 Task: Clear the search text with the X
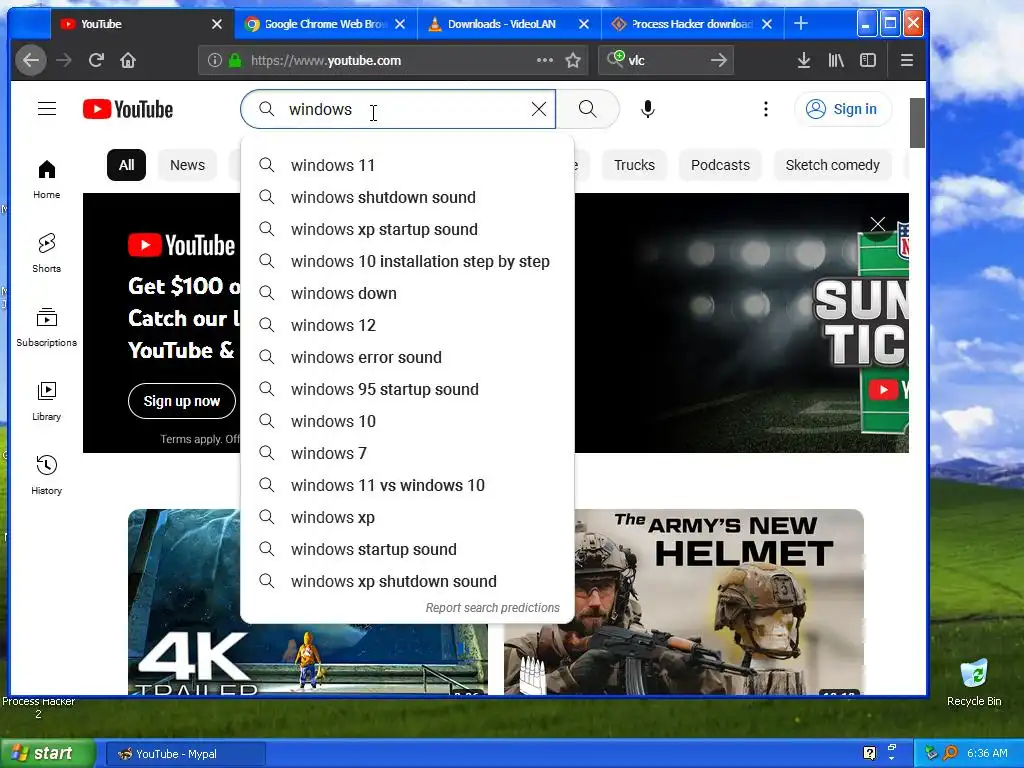[x=539, y=109]
